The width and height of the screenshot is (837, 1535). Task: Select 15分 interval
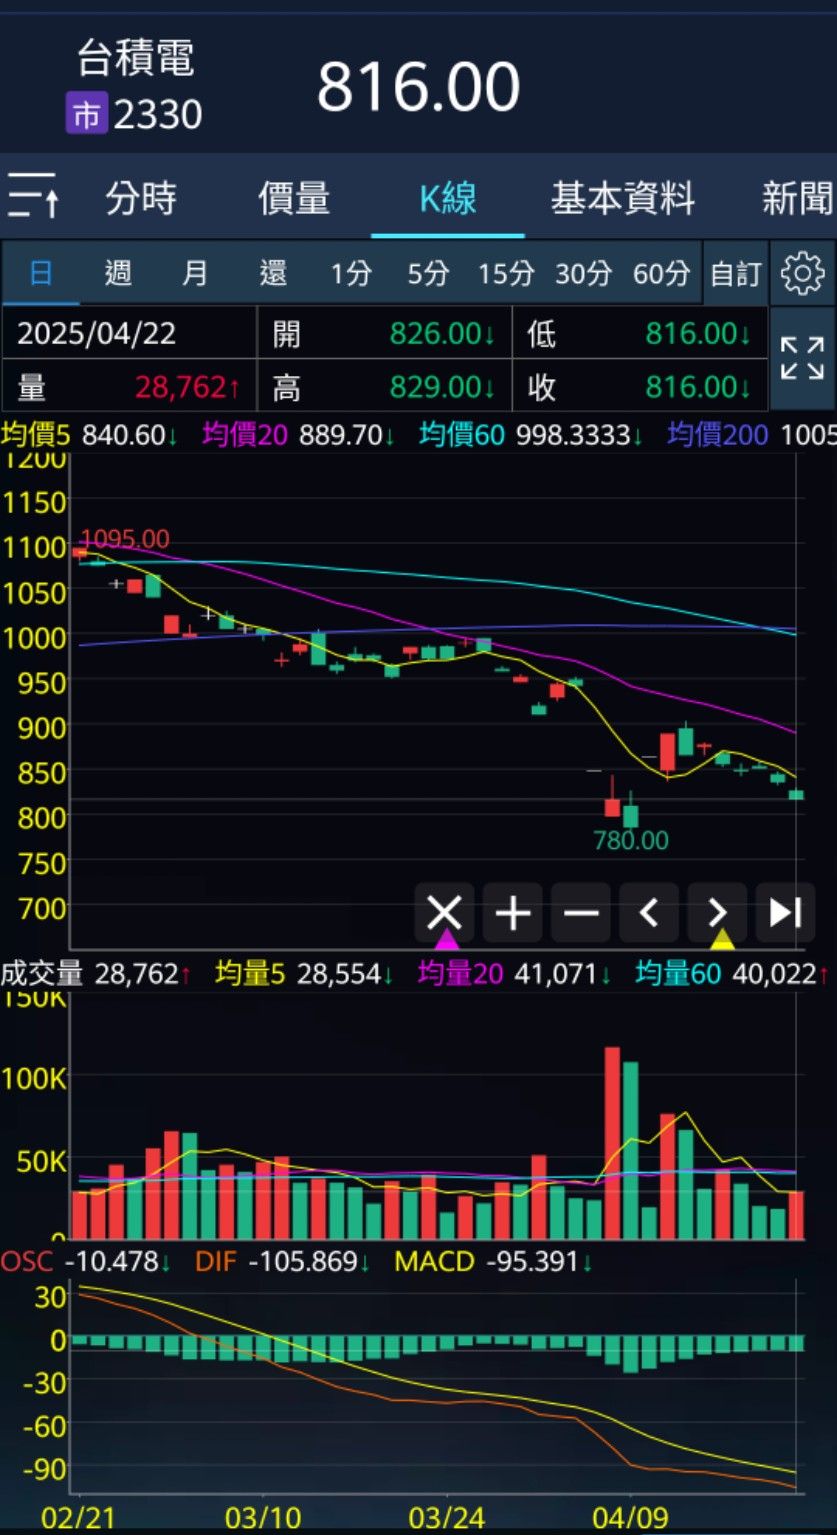pos(506,272)
